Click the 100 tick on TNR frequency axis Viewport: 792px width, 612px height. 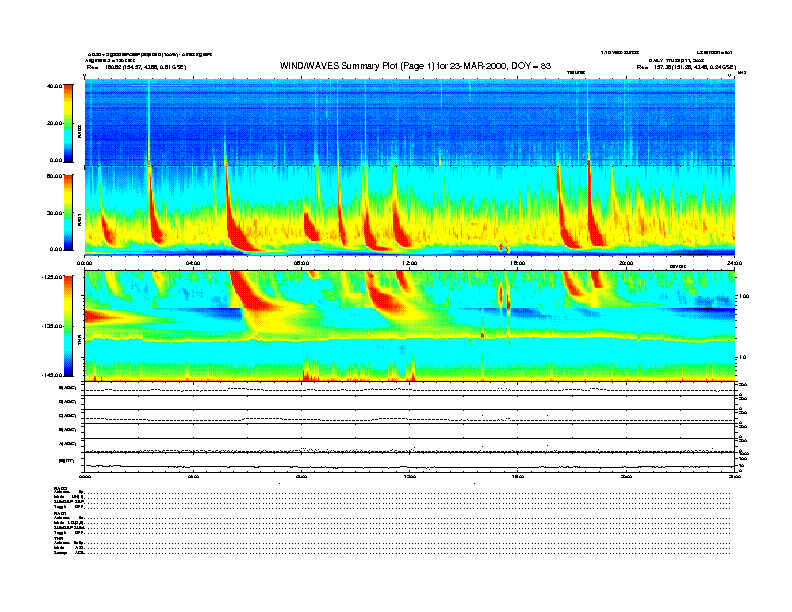pyautogui.click(x=746, y=296)
